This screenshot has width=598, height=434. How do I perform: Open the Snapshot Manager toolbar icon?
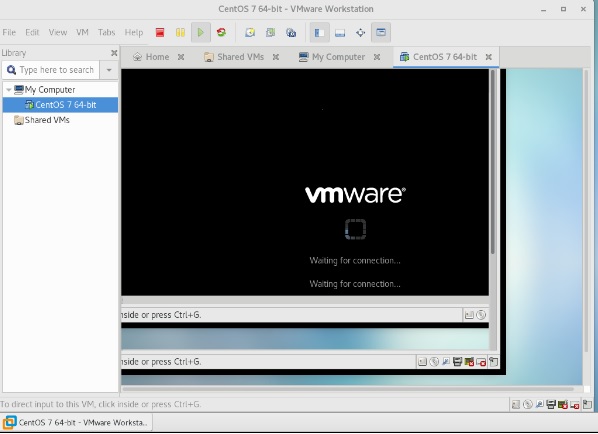point(291,32)
